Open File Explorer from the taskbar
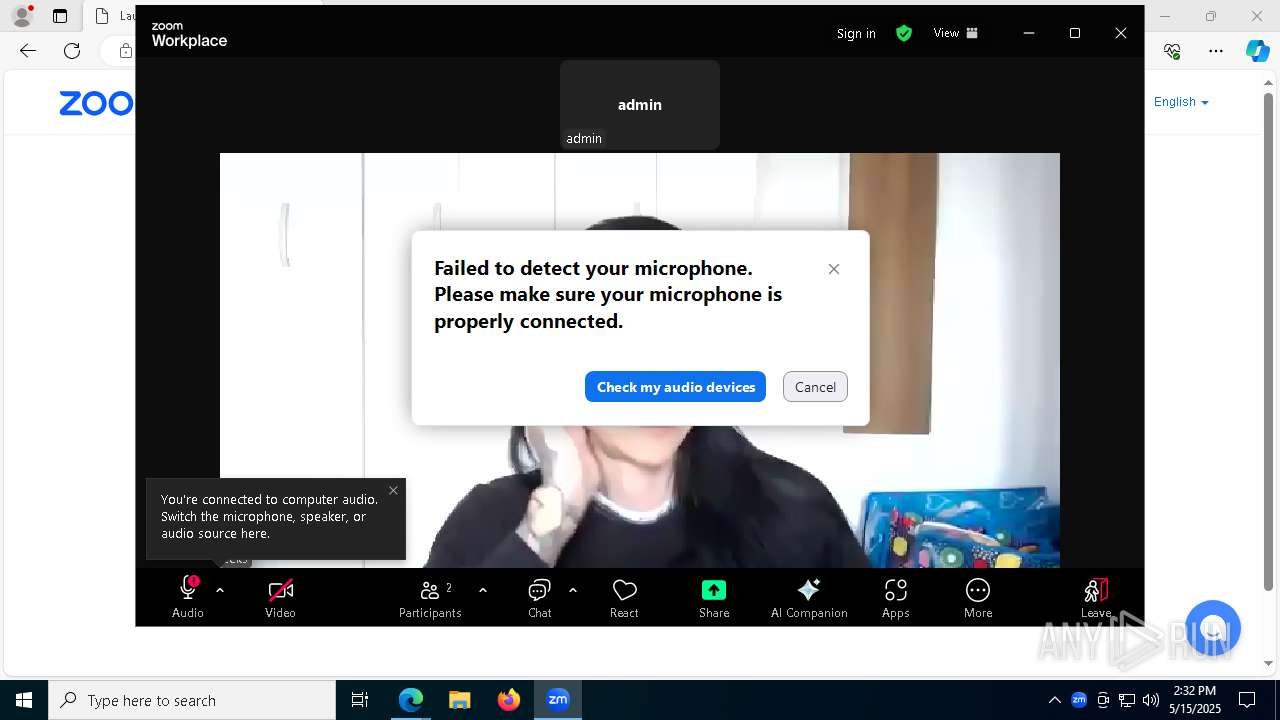Screen dimensions: 1280x720 (459, 700)
